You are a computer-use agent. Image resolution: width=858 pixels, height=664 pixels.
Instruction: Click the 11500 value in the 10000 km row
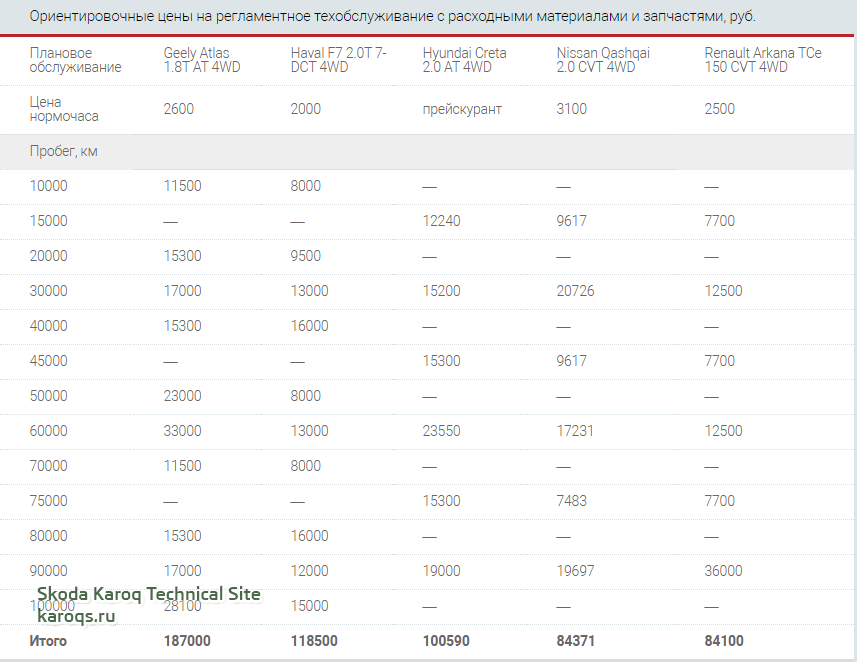click(x=183, y=186)
